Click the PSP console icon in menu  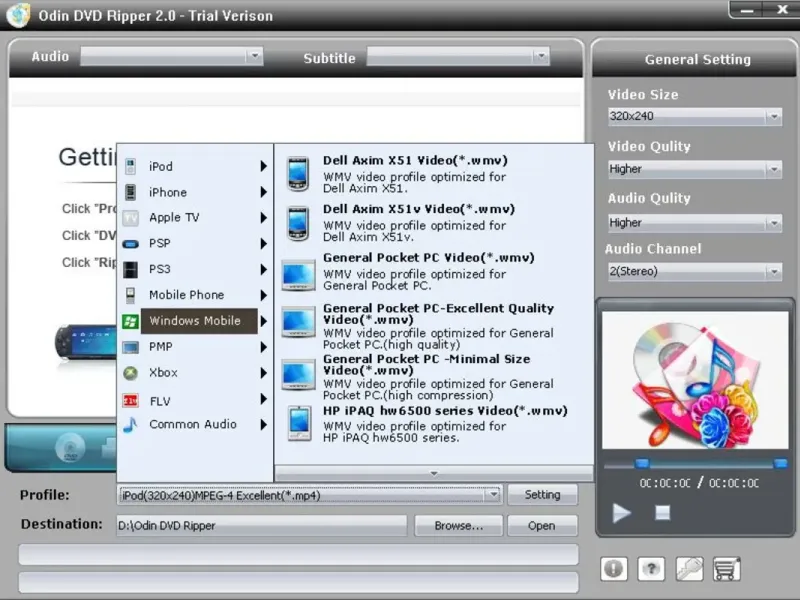[131, 244]
